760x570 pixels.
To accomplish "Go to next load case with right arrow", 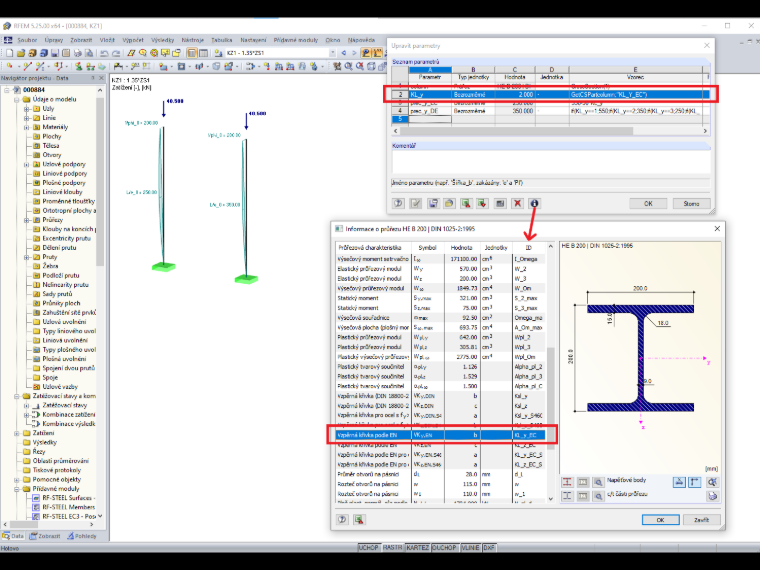I will (x=354, y=53).
